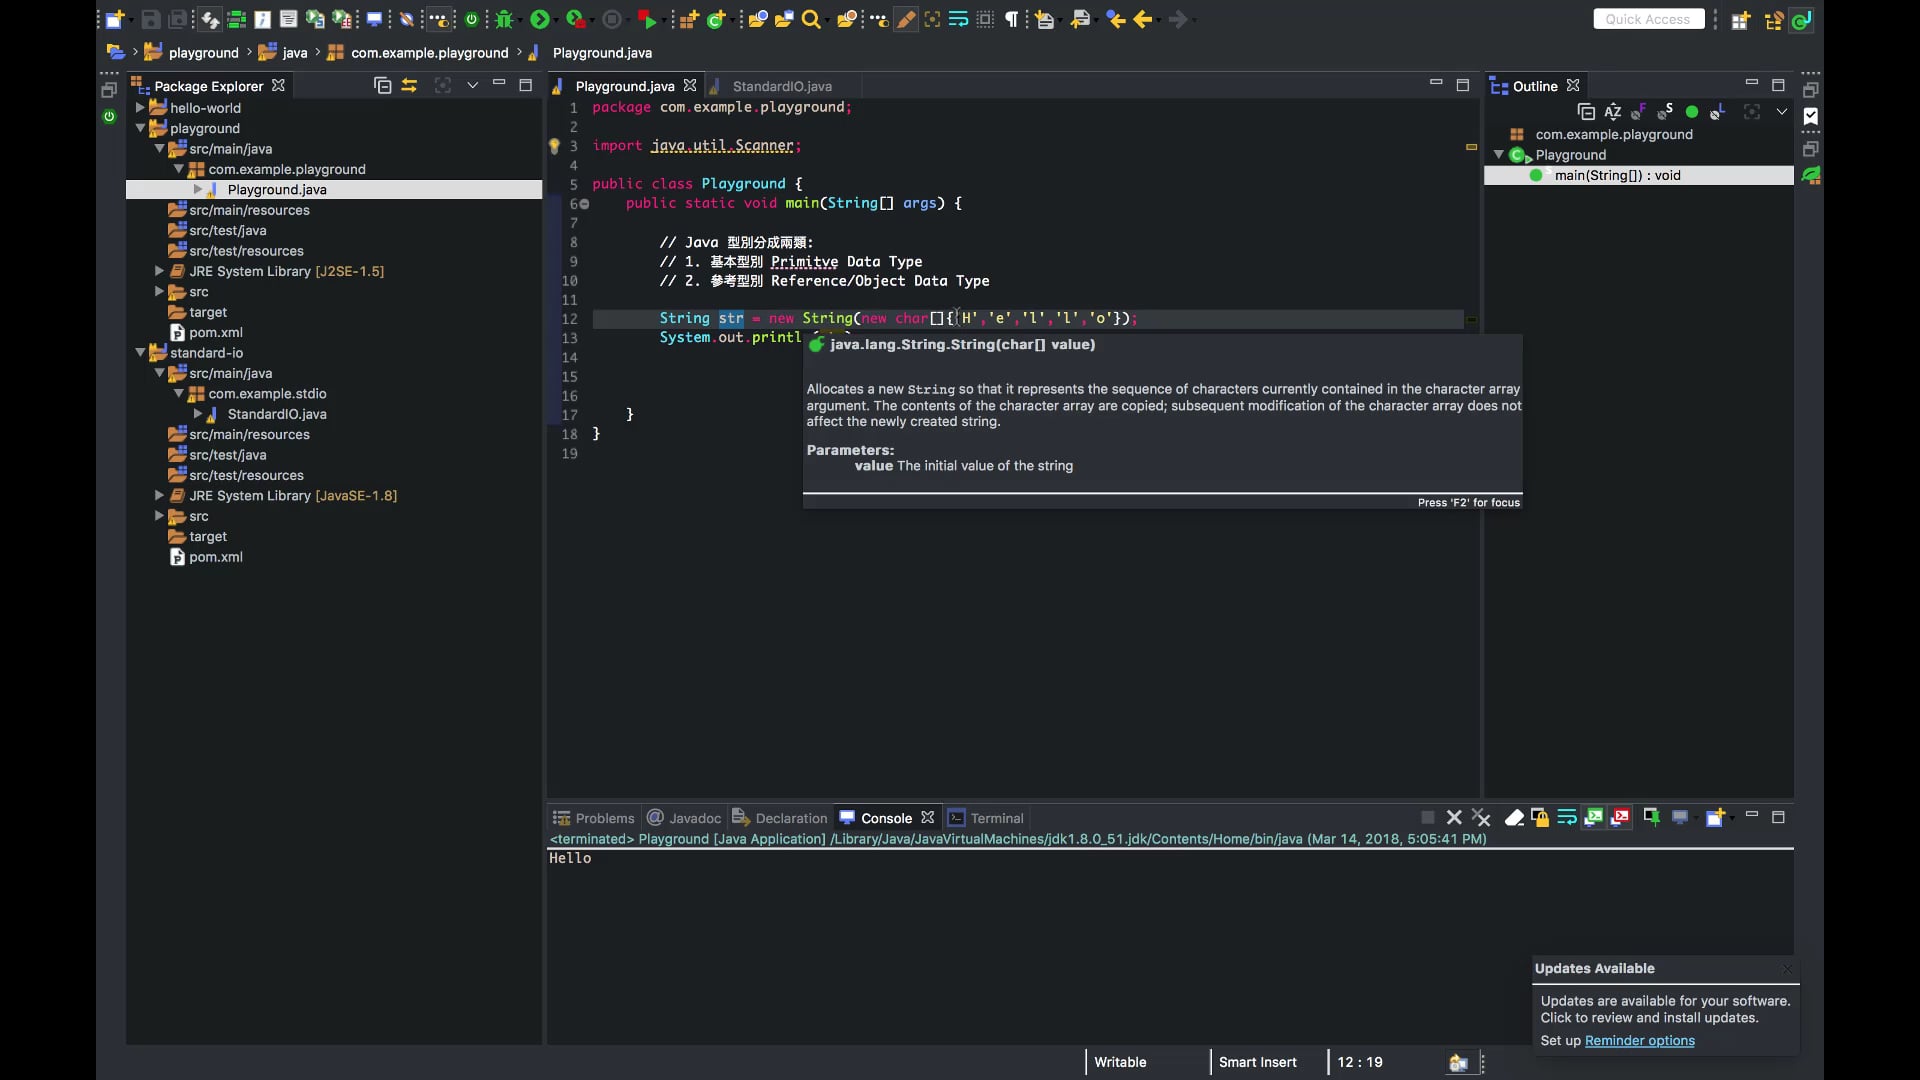Expand the hello-world project

click(x=140, y=107)
